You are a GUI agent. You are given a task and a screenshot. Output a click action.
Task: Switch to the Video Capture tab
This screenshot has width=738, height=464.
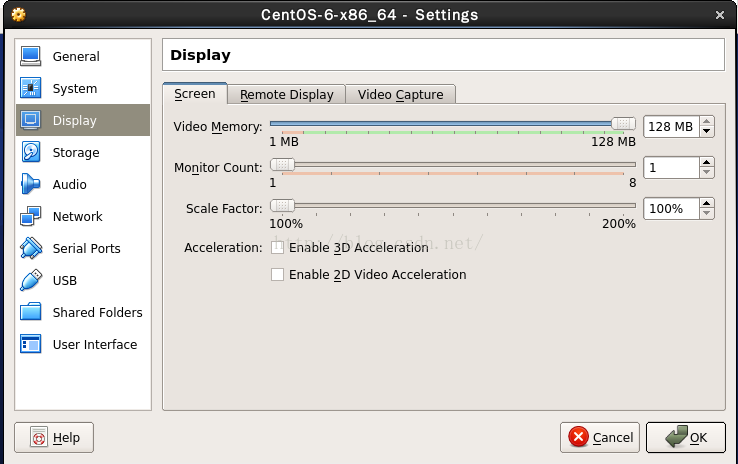coord(401,95)
